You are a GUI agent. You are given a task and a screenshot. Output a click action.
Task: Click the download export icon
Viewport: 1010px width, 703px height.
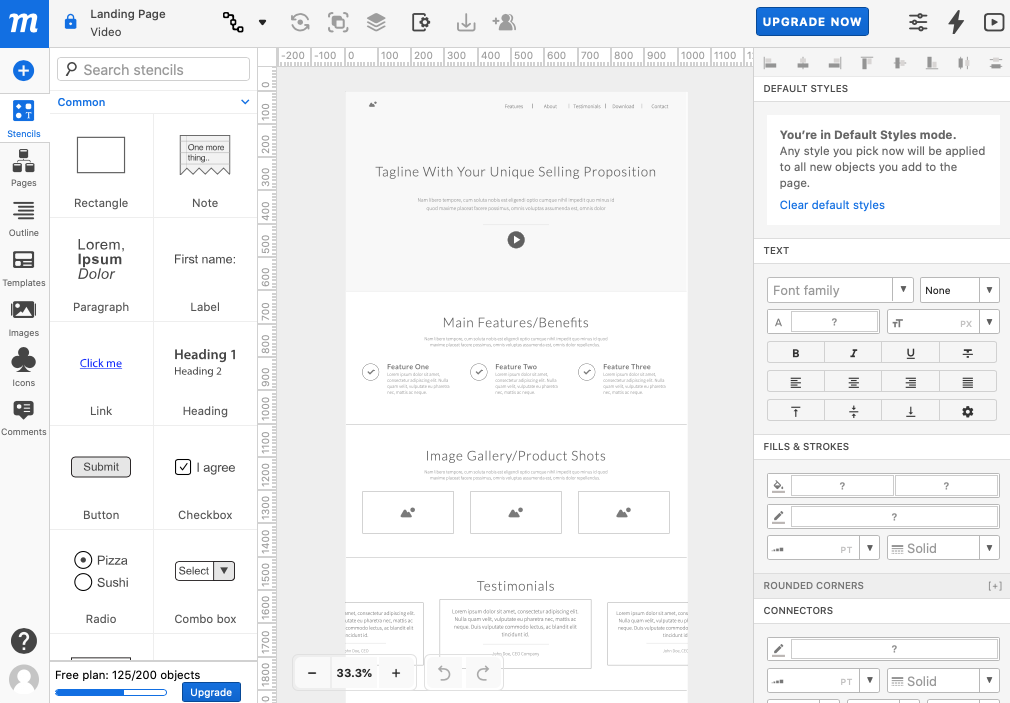(x=466, y=23)
